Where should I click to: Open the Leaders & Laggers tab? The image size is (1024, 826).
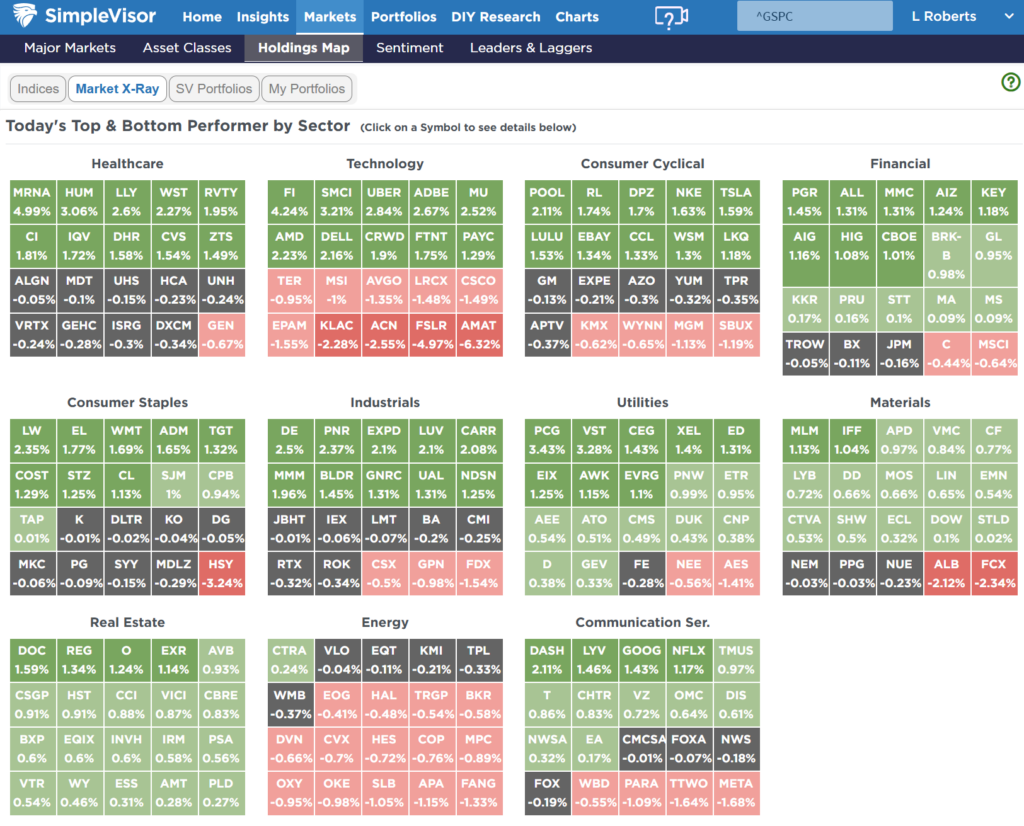[530, 48]
